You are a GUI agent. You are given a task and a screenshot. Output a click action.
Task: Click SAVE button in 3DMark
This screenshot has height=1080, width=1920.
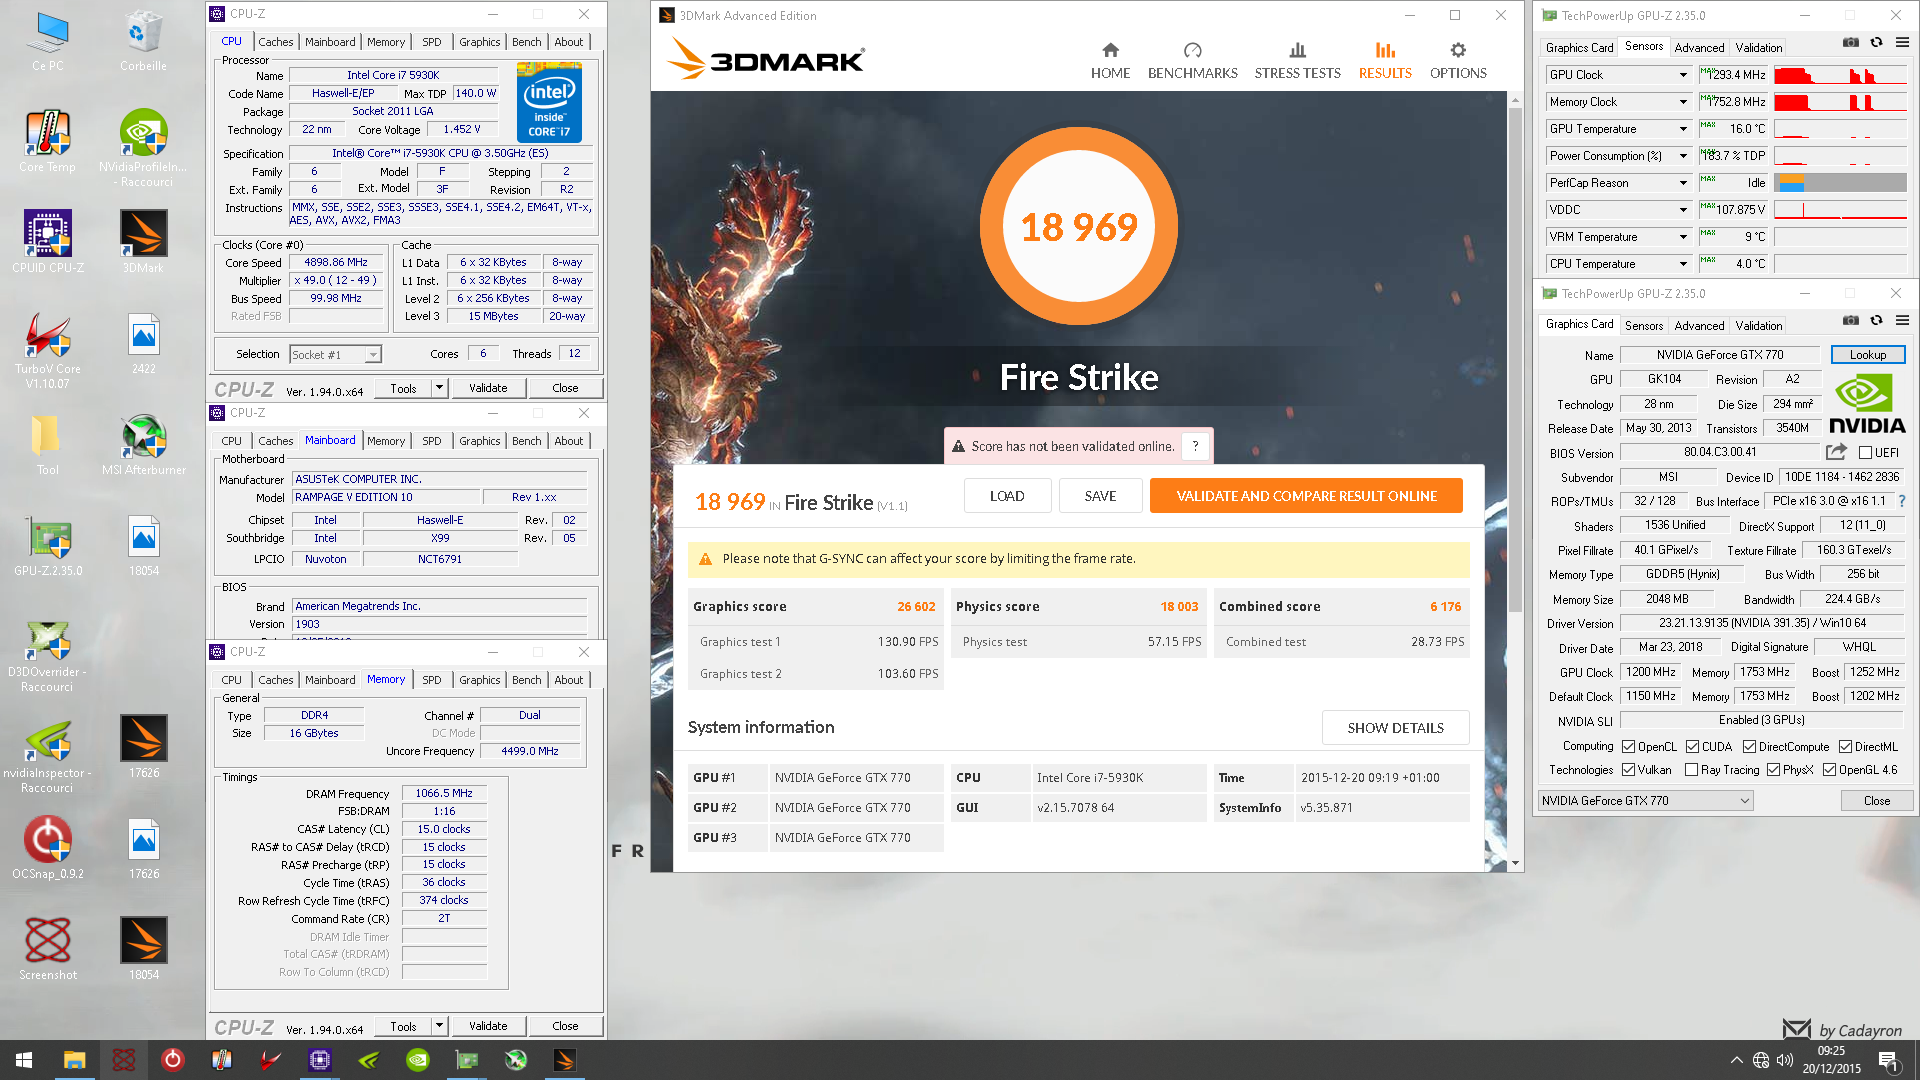(x=1100, y=496)
